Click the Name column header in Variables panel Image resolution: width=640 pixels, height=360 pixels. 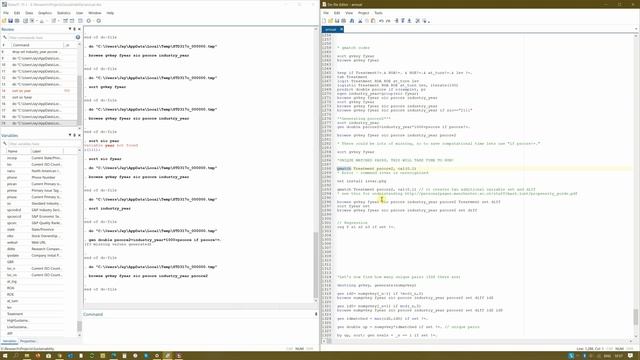tap(18, 151)
